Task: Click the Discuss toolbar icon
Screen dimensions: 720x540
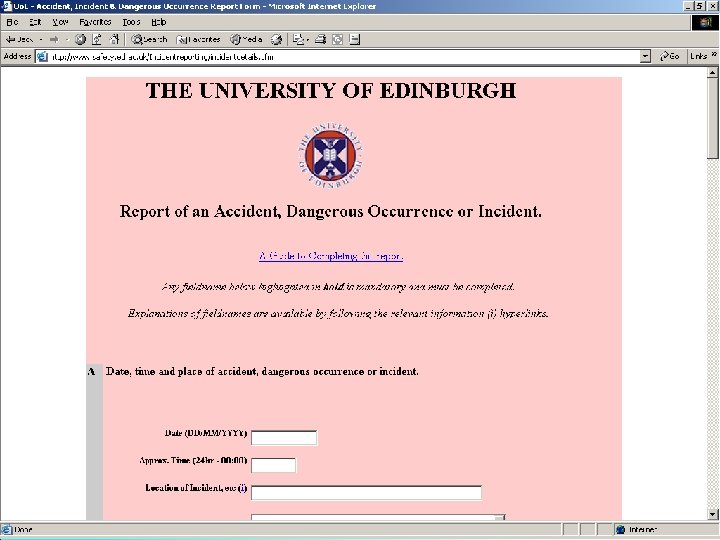Action: pos(354,39)
